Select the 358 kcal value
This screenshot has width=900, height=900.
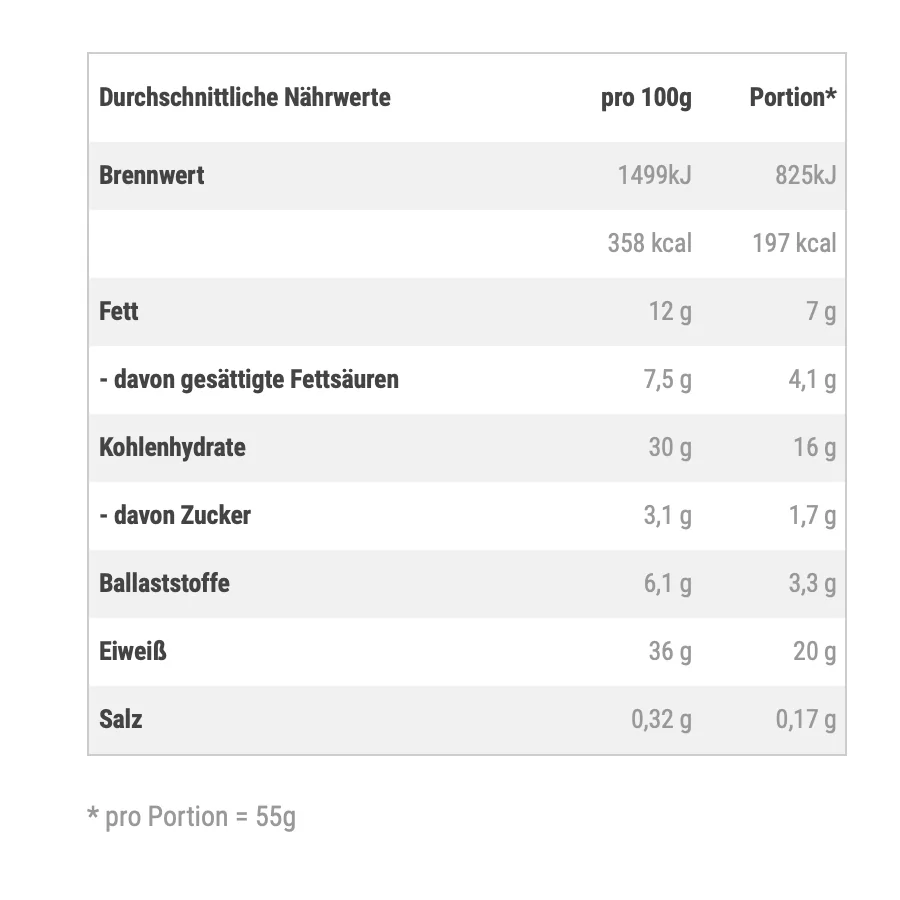(x=649, y=243)
